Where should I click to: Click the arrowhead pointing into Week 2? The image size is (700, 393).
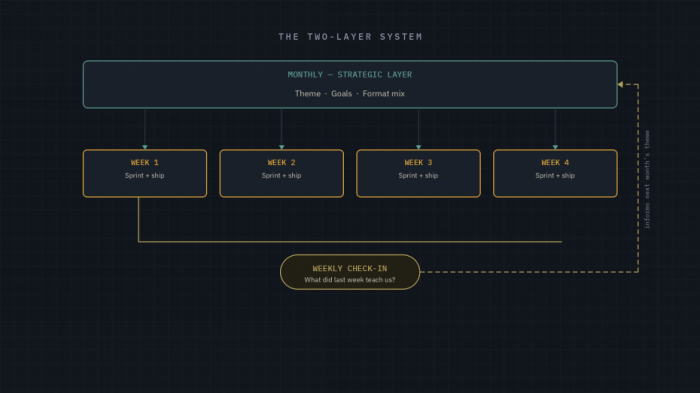point(282,147)
